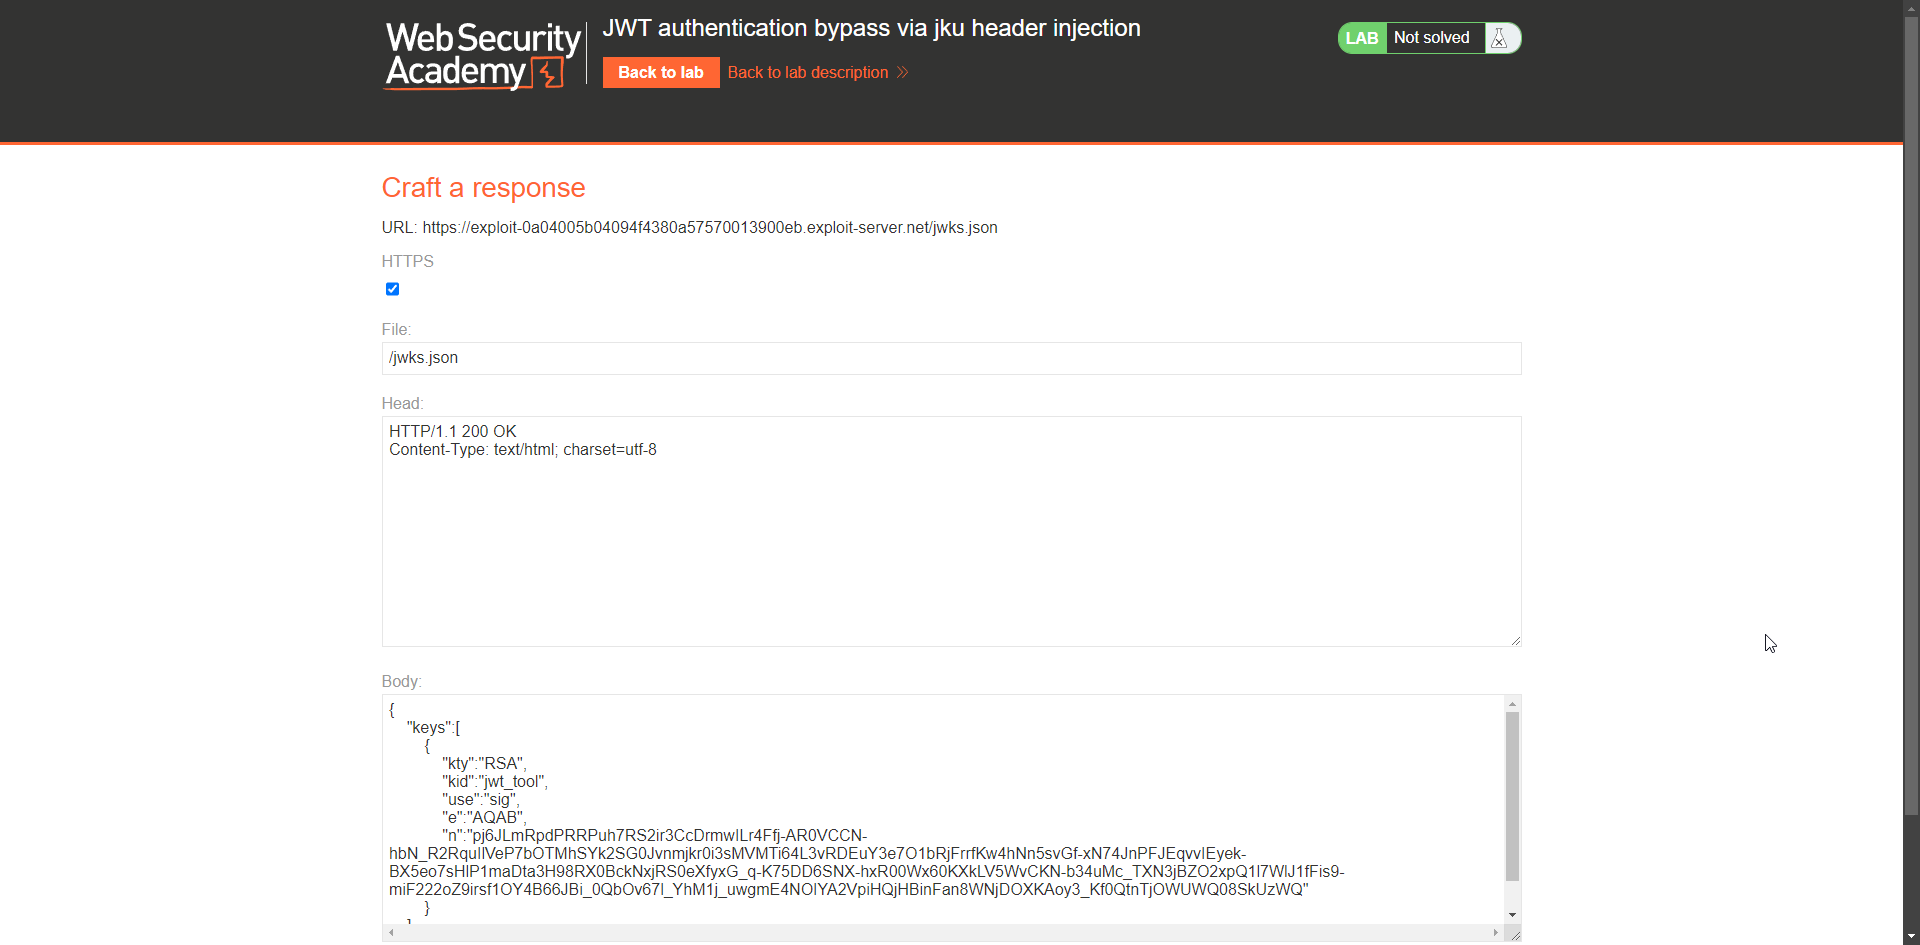Click the double chevron after lab description
1920x945 pixels.
903,72
